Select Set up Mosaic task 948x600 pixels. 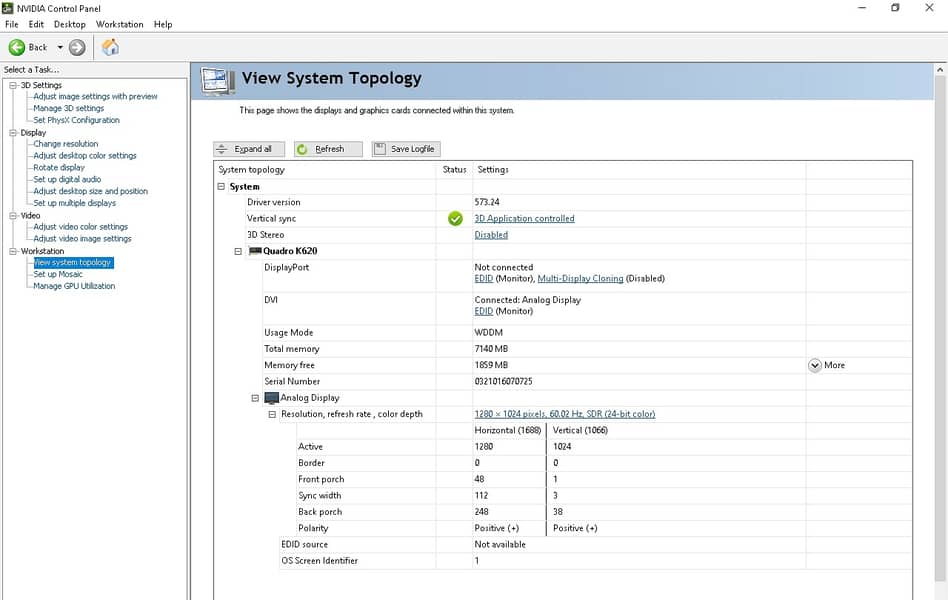click(x=57, y=274)
